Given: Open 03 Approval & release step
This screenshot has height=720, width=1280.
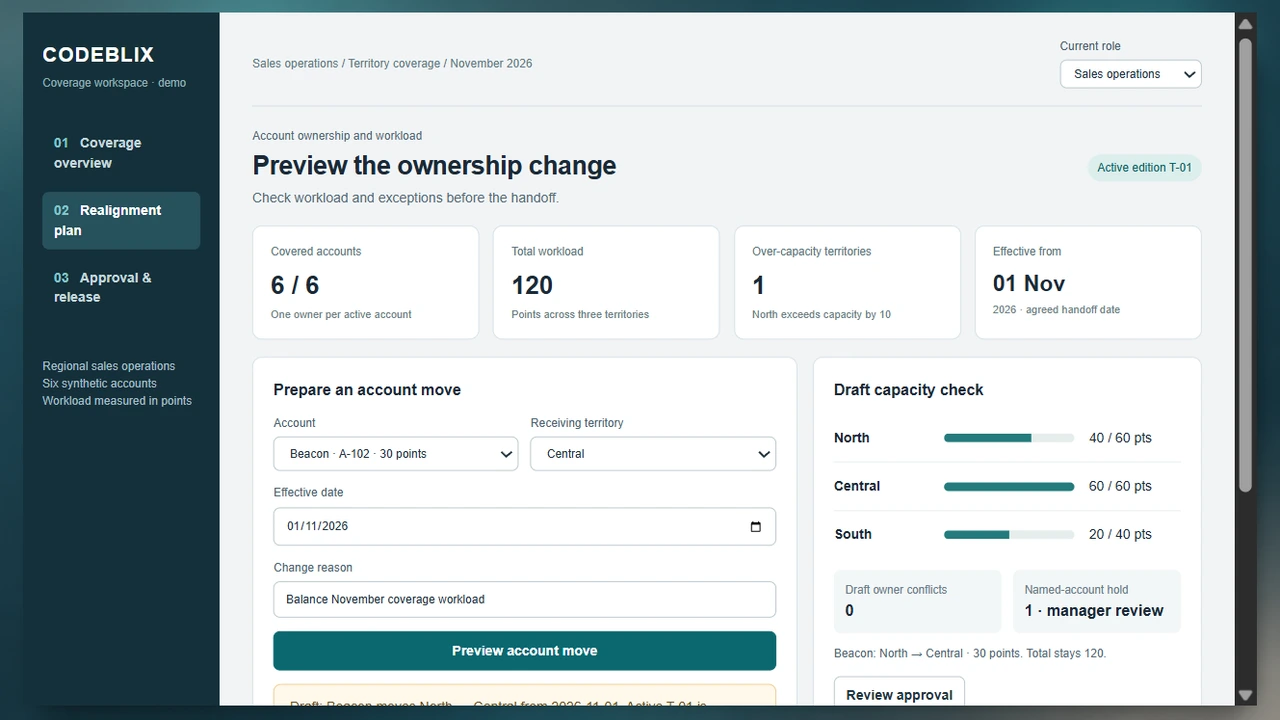Looking at the screenshot, I should click(121, 287).
